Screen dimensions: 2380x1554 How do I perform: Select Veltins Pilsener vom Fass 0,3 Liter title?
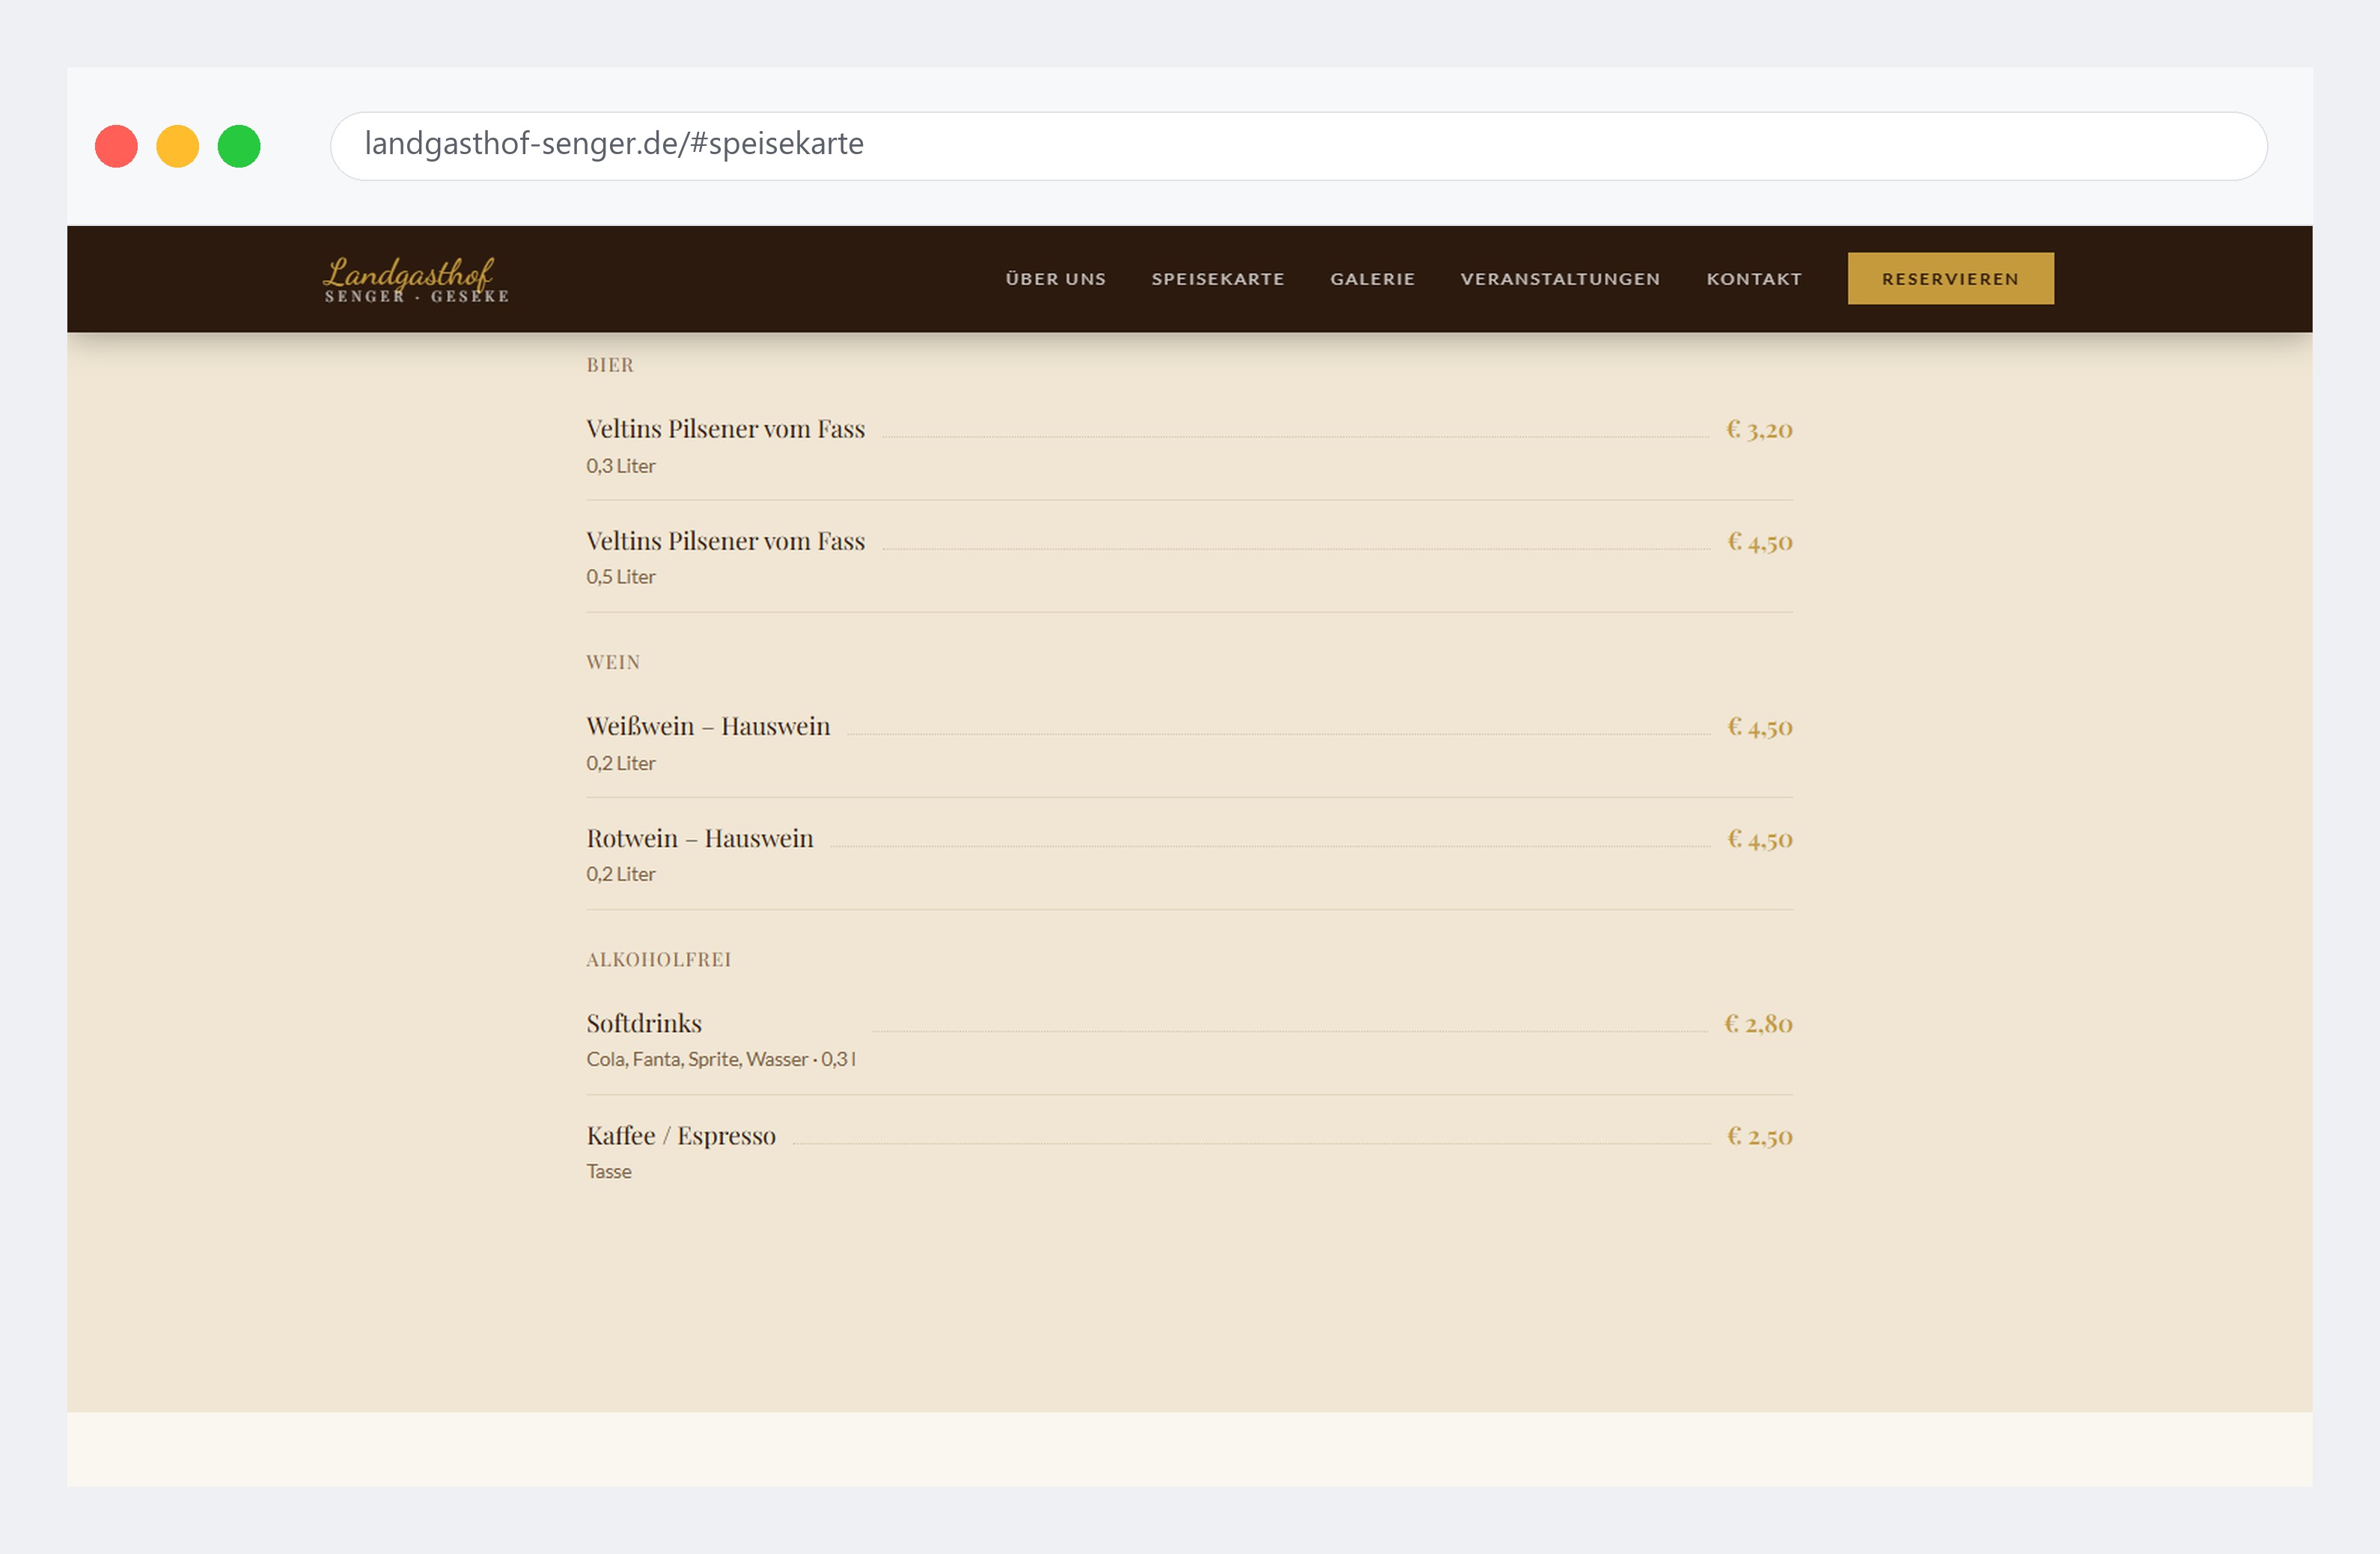tap(725, 429)
